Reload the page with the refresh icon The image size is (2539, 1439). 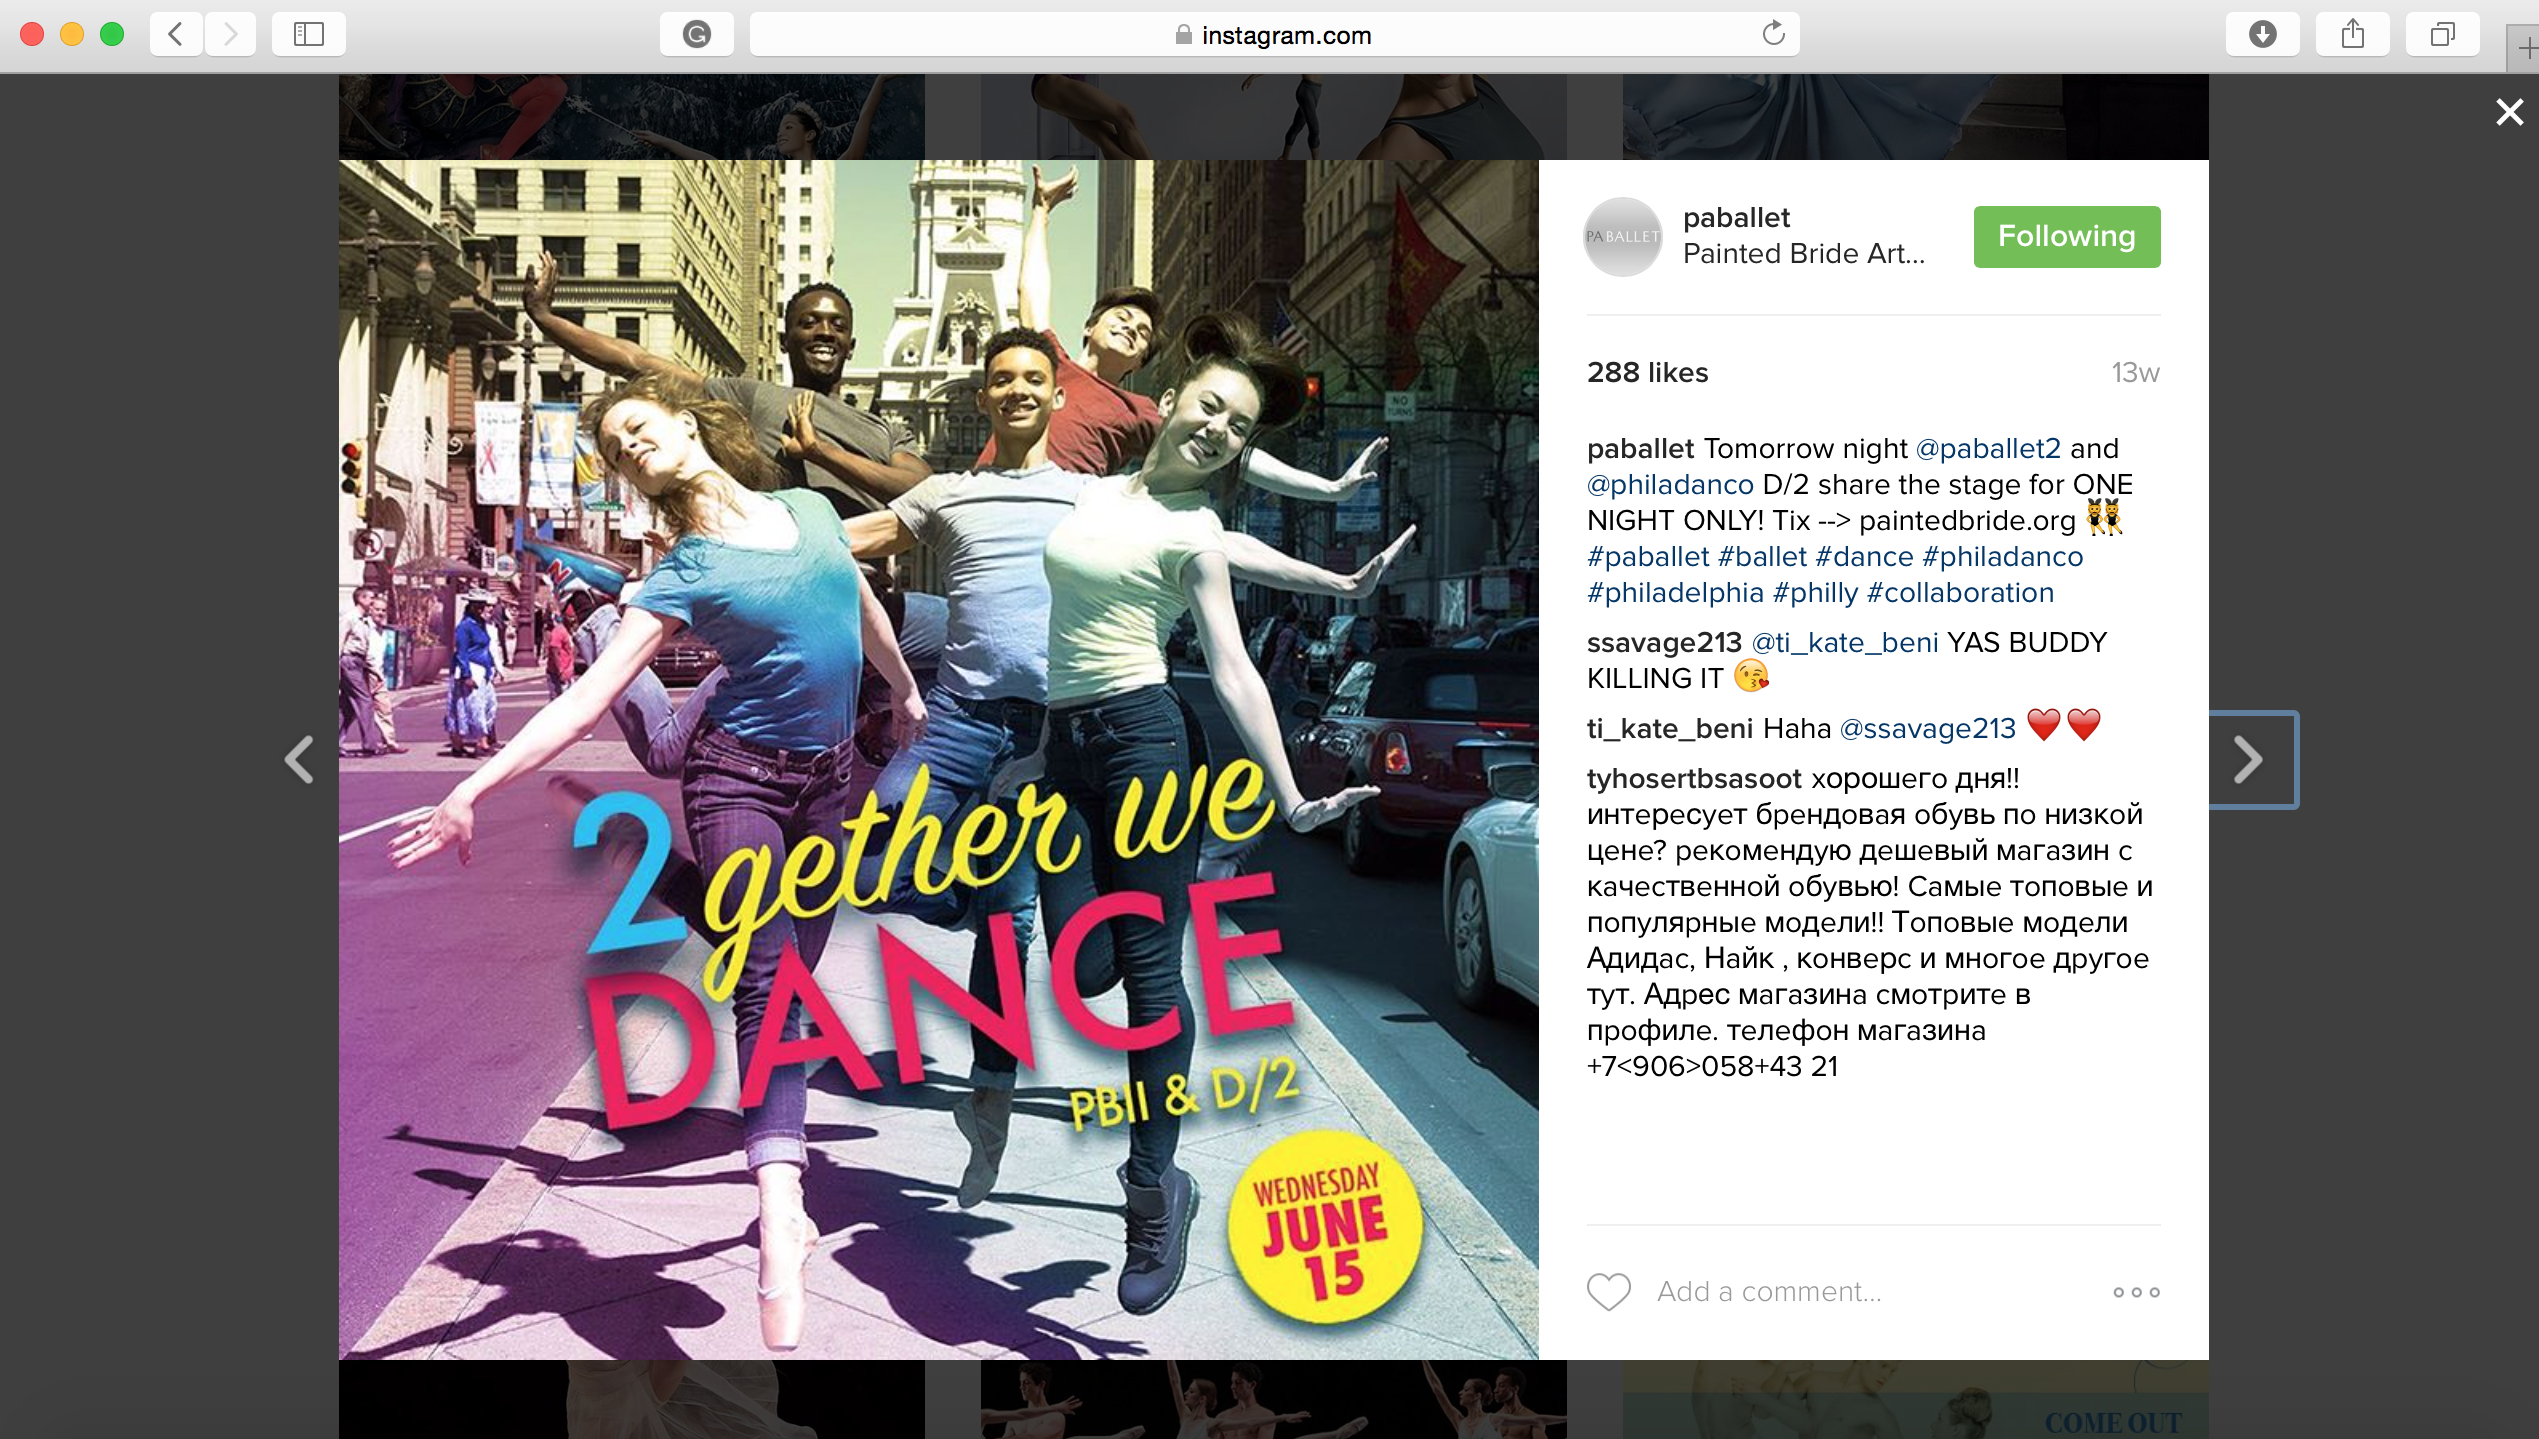[1772, 33]
